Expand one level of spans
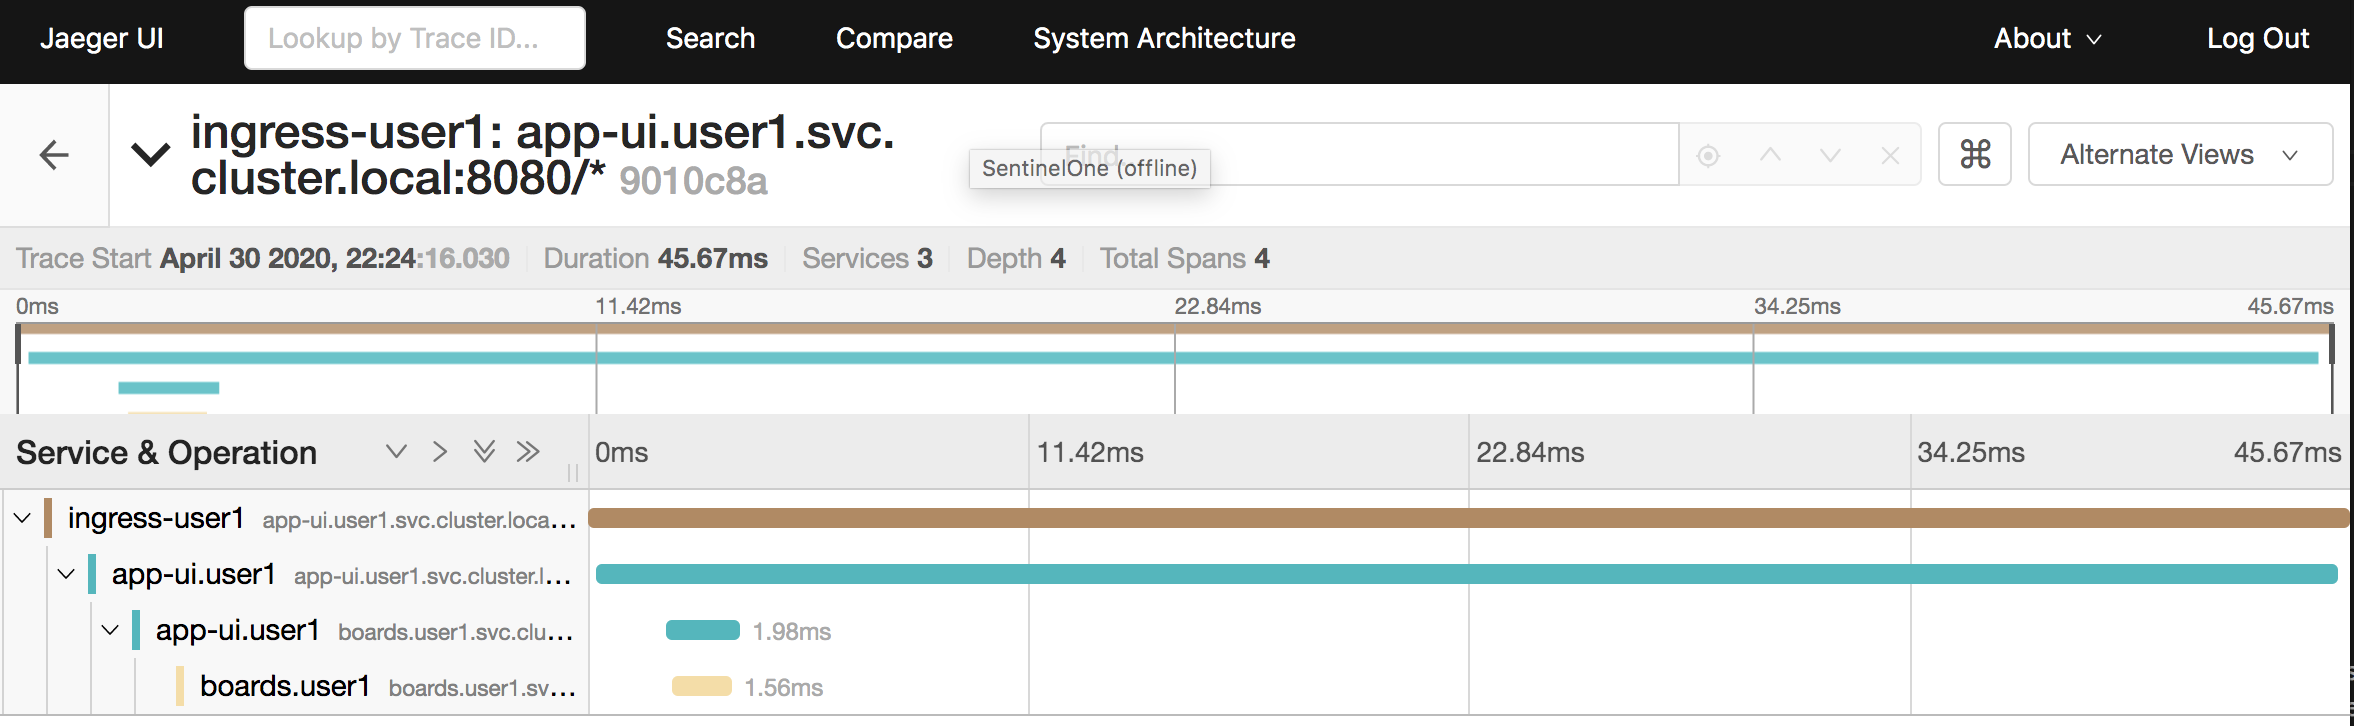The image size is (2354, 726). [x=396, y=452]
